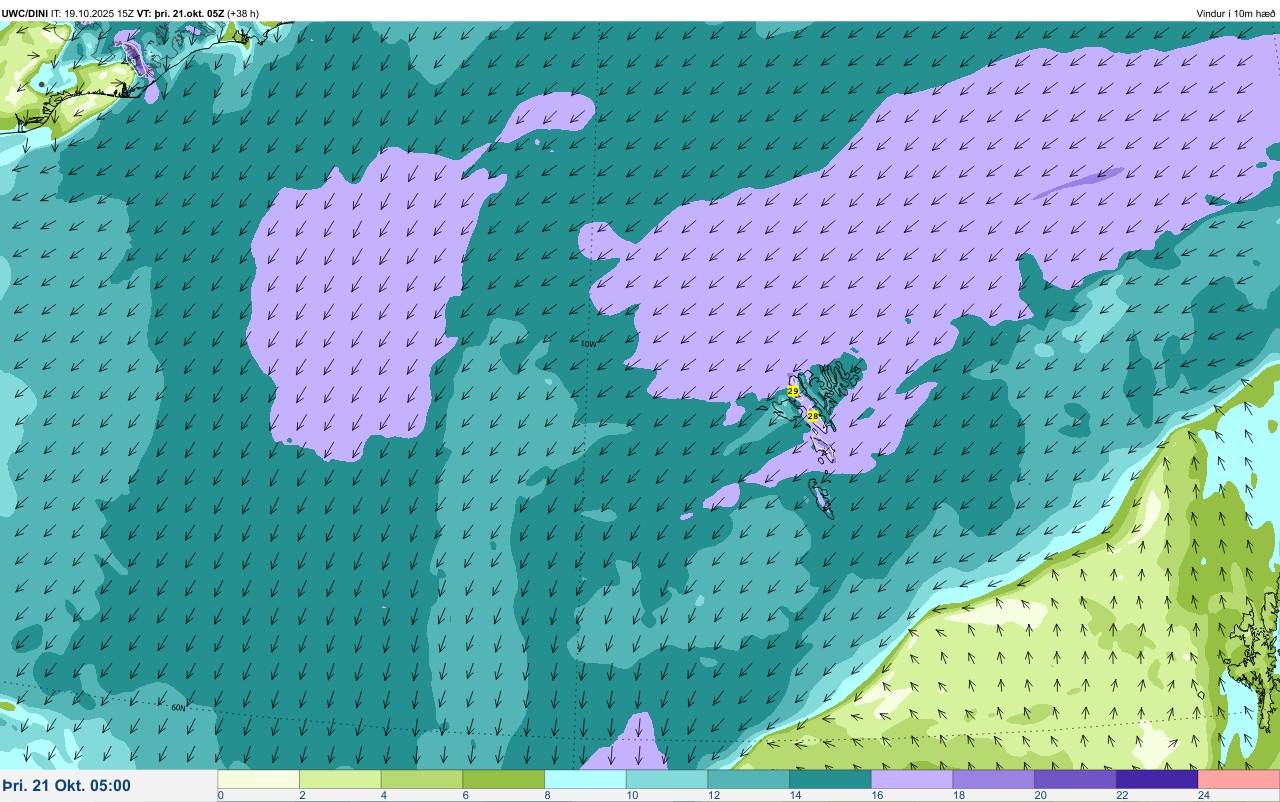Screen dimensions: 1280x802
Task: Click the '(+38 h)' forecast offset text
Action: [243, 13]
